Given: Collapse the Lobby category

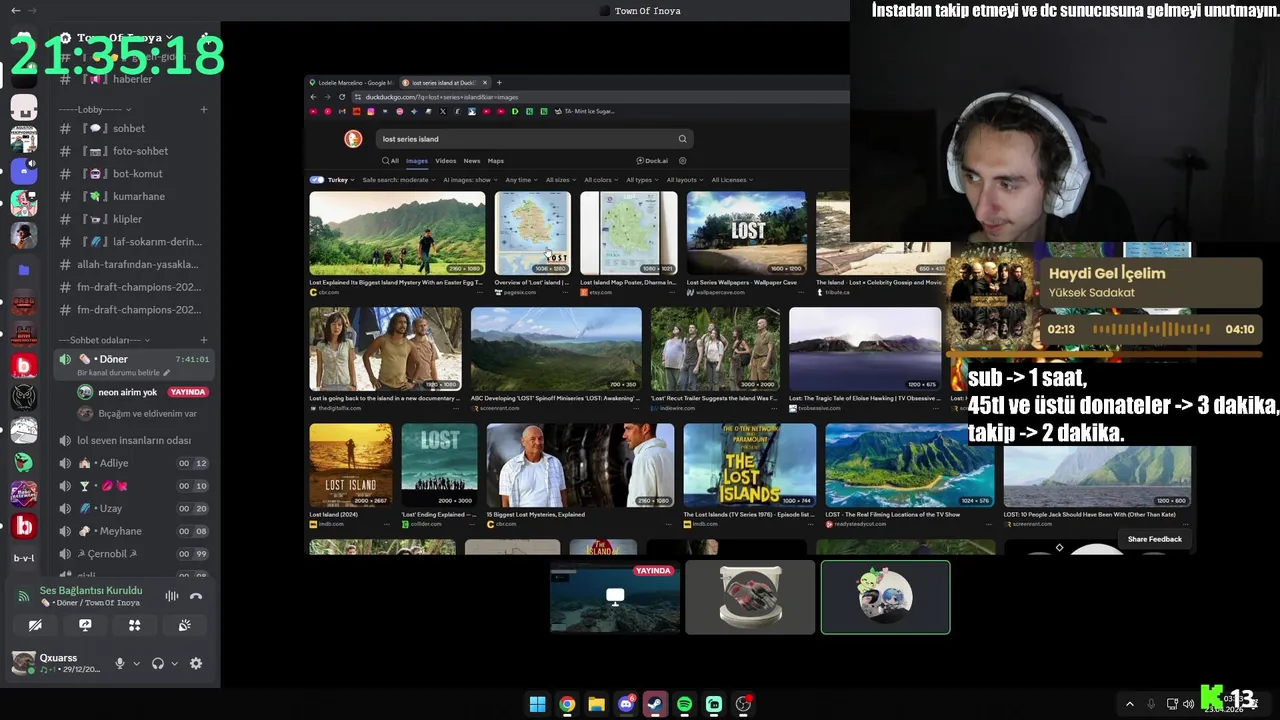Looking at the screenshot, I should 95,109.
